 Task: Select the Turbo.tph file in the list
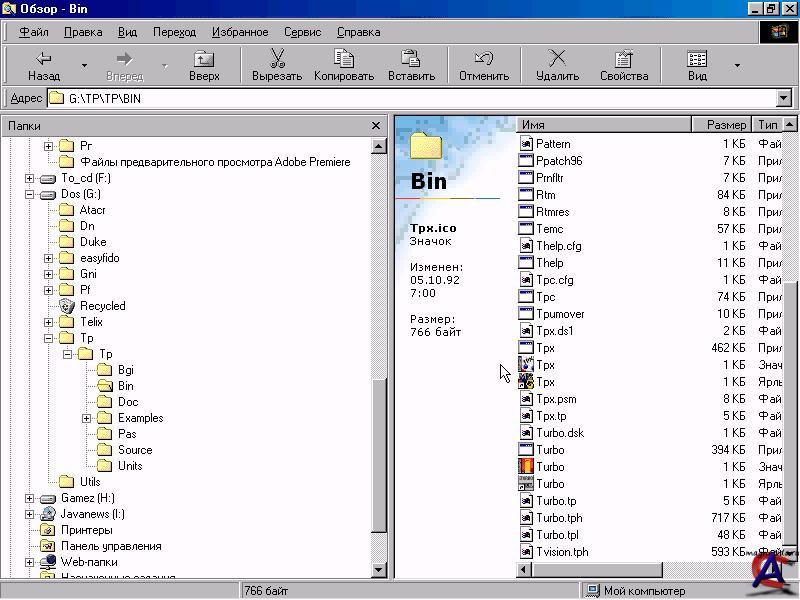click(559, 518)
